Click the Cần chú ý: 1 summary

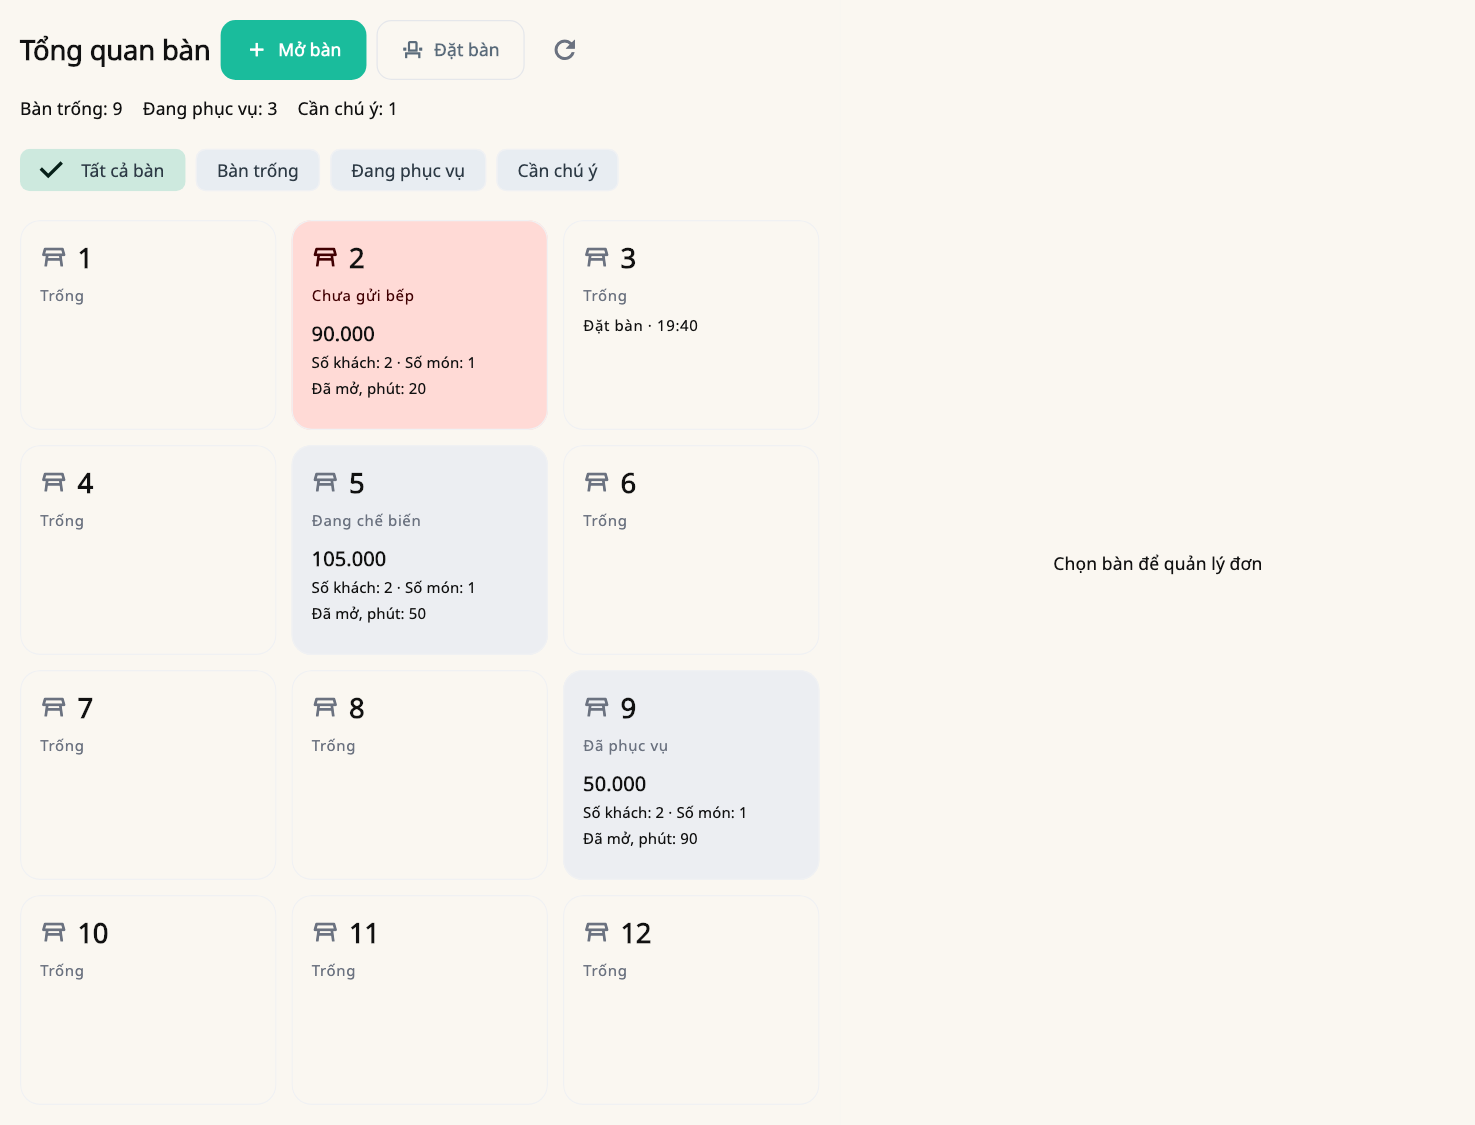(x=347, y=109)
